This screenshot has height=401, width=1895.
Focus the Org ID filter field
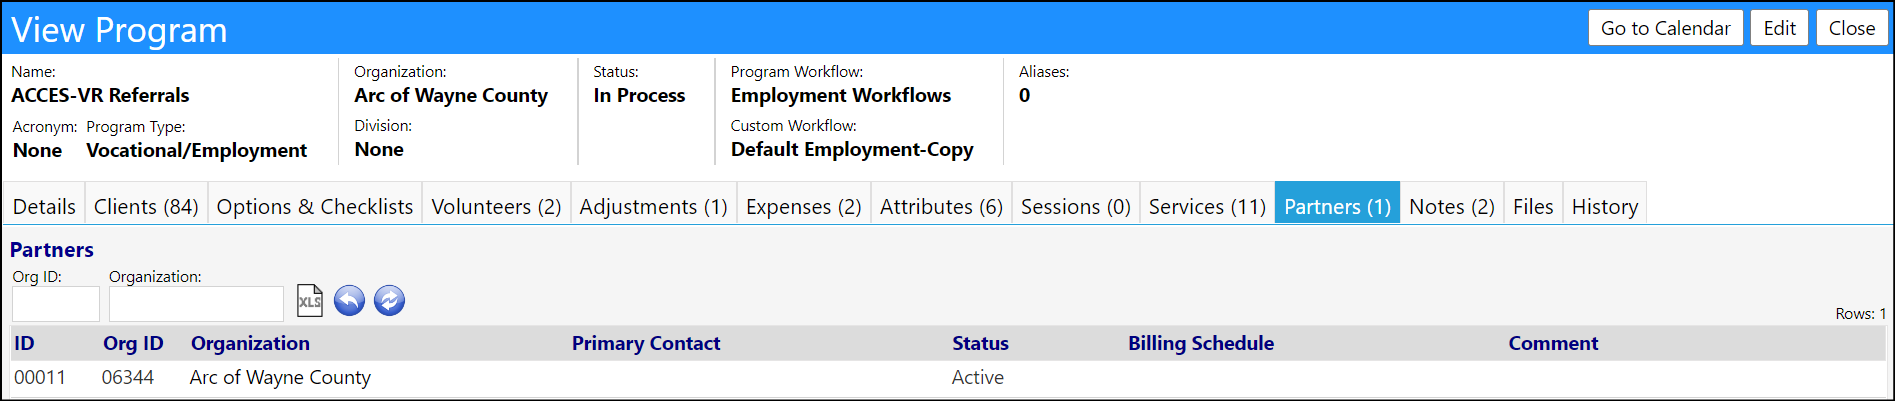56,304
